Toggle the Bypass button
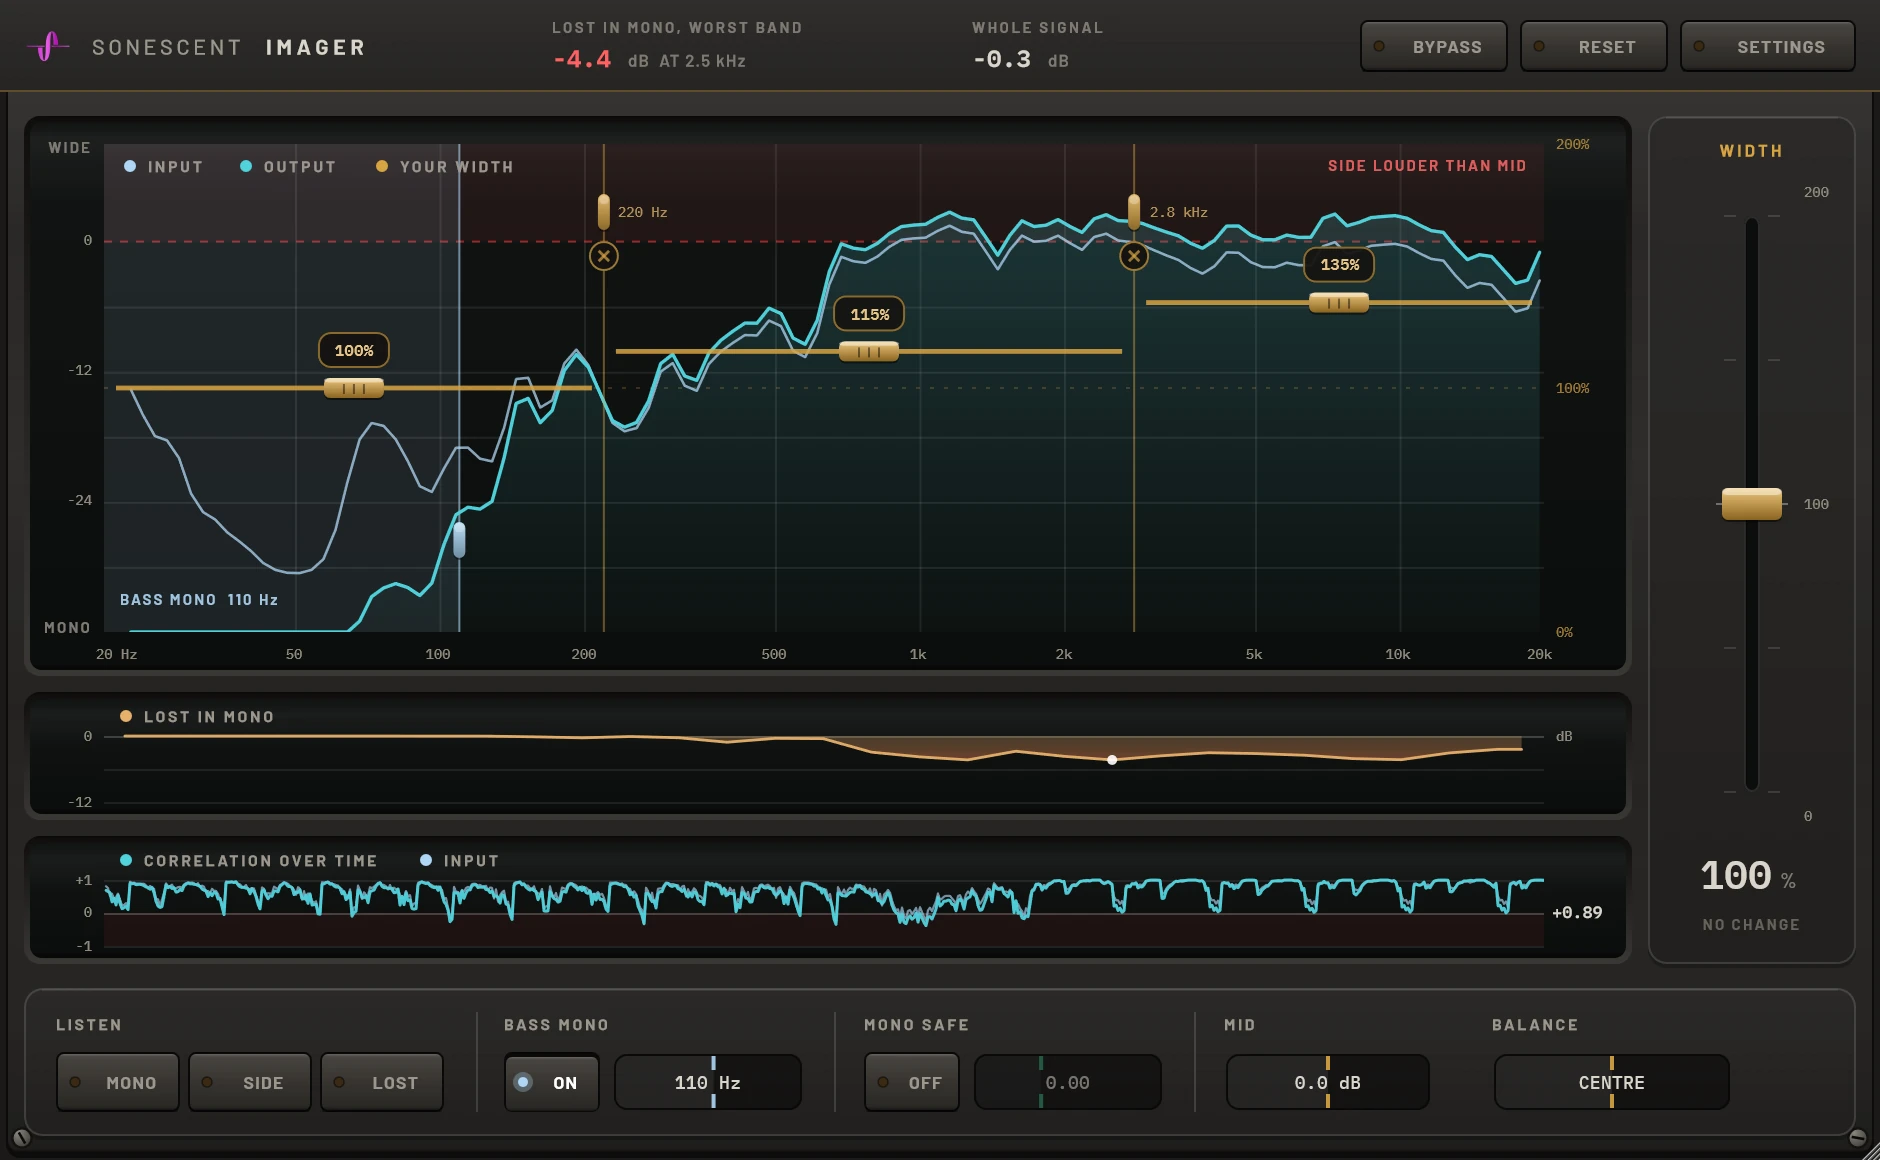The height and width of the screenshot is (1160, 1880). [x=1433, y=46]
